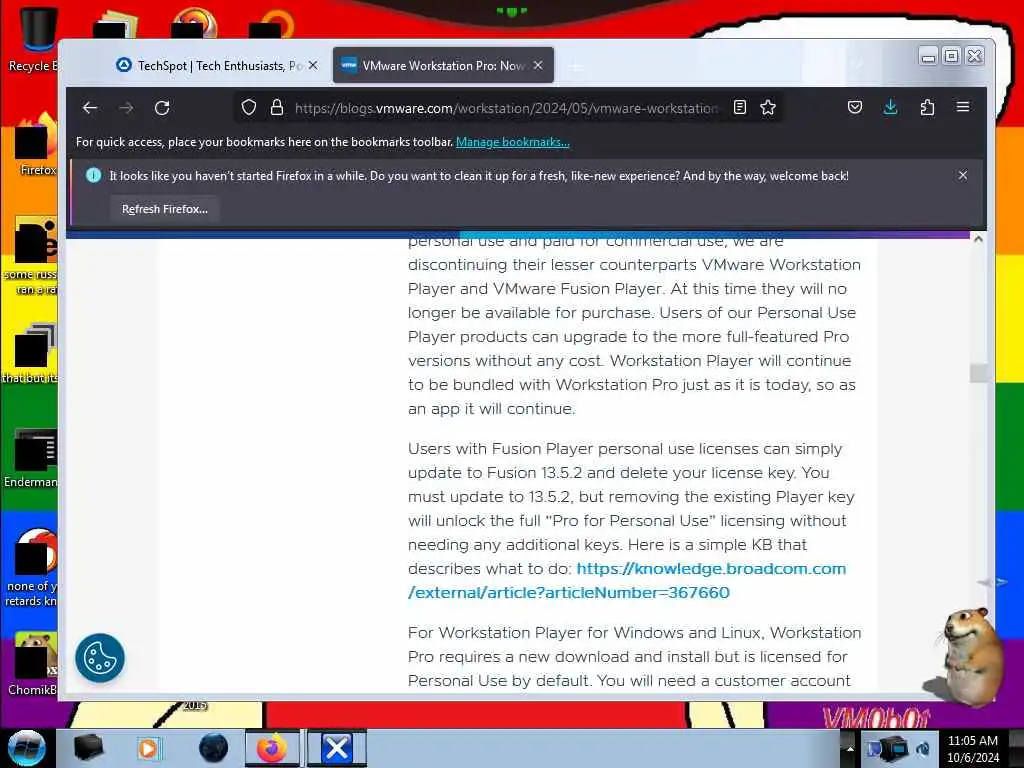1024x768 pixels.
Task: Open a new tab with the plus button
Action: [576, 67]
